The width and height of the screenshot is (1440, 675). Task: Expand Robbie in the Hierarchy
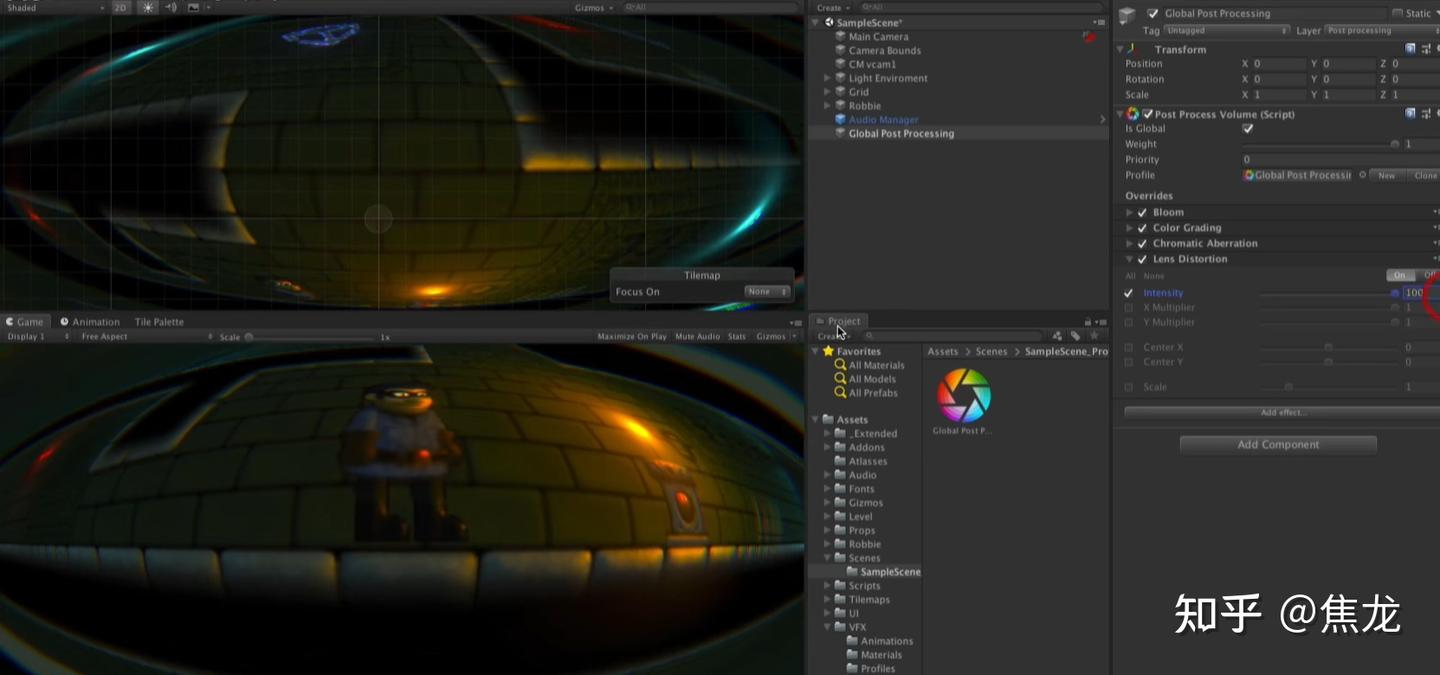[x=826, y=105]
